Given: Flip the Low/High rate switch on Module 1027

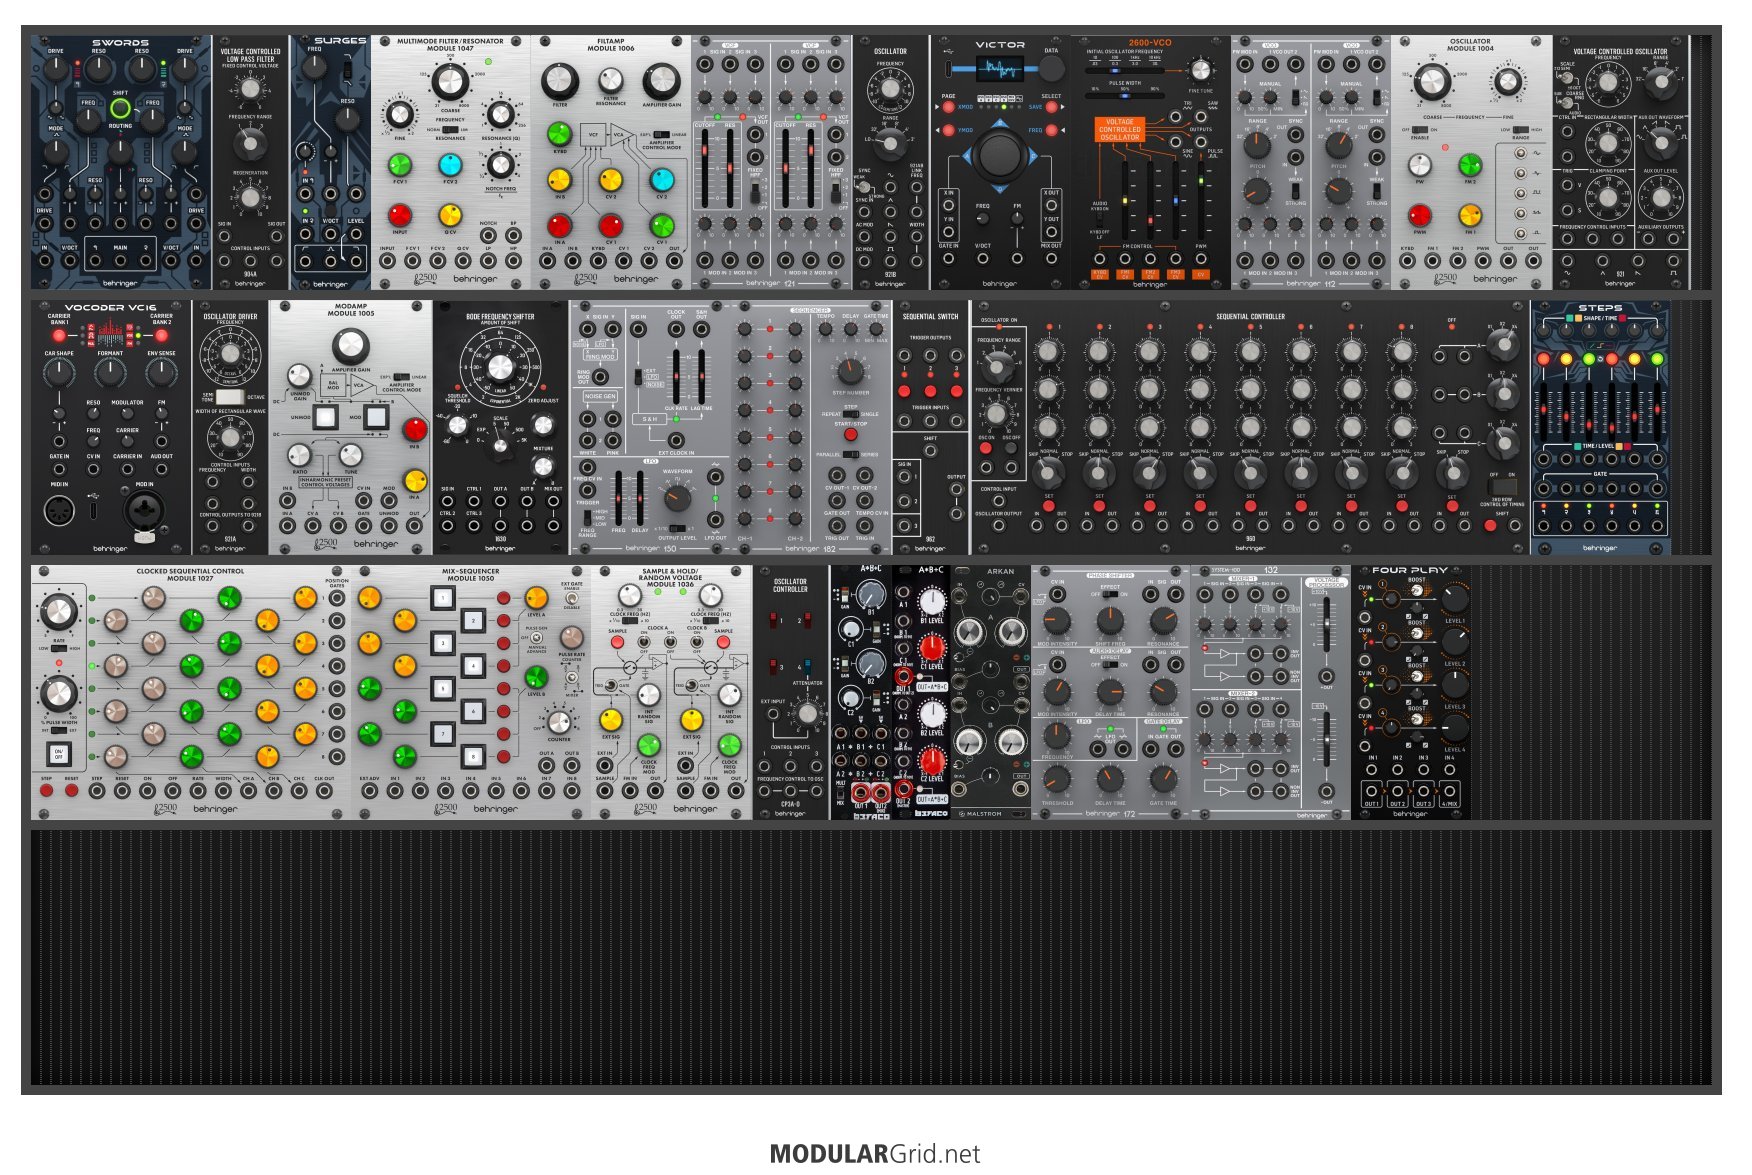Looking at the screenshot, I should pos(59,648).
